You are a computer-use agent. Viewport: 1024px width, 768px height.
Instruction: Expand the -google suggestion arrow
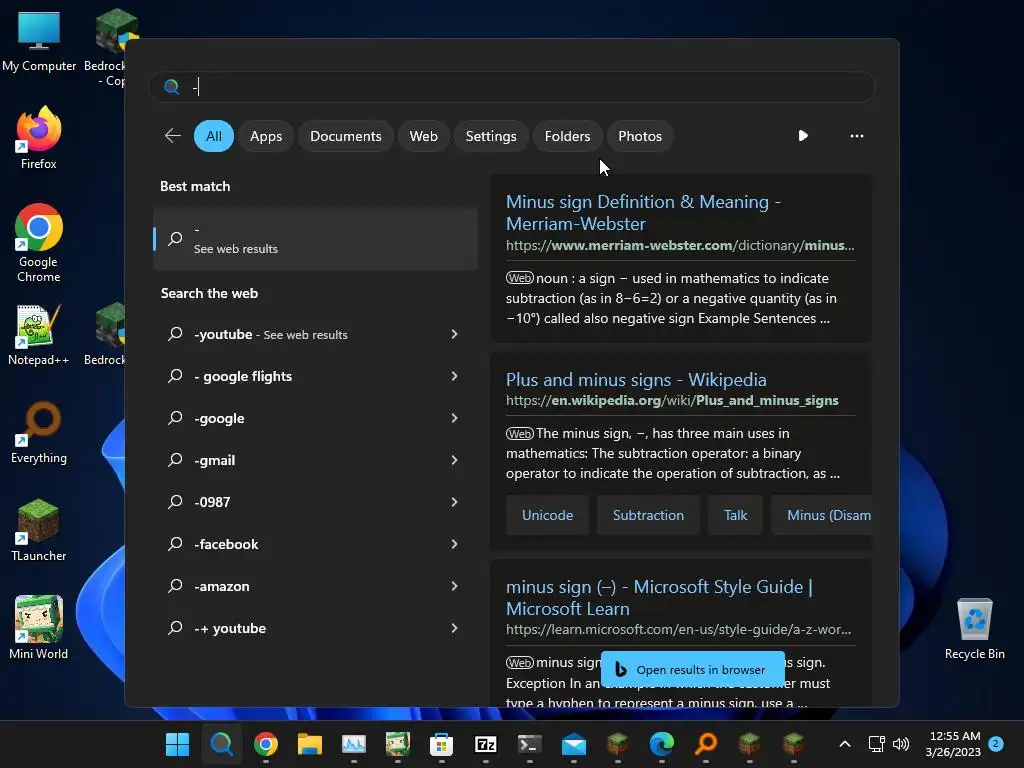[x=455, y=418]
